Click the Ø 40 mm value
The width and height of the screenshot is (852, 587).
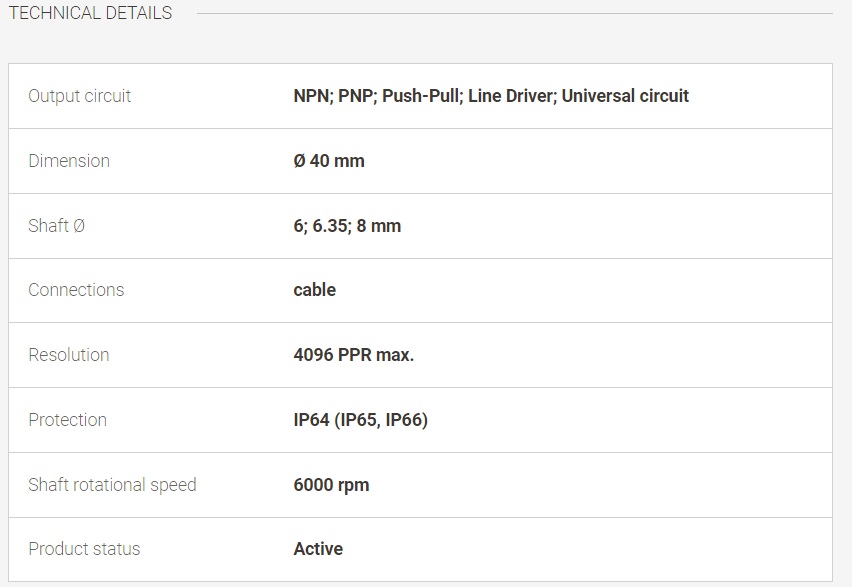click(329, 161)
